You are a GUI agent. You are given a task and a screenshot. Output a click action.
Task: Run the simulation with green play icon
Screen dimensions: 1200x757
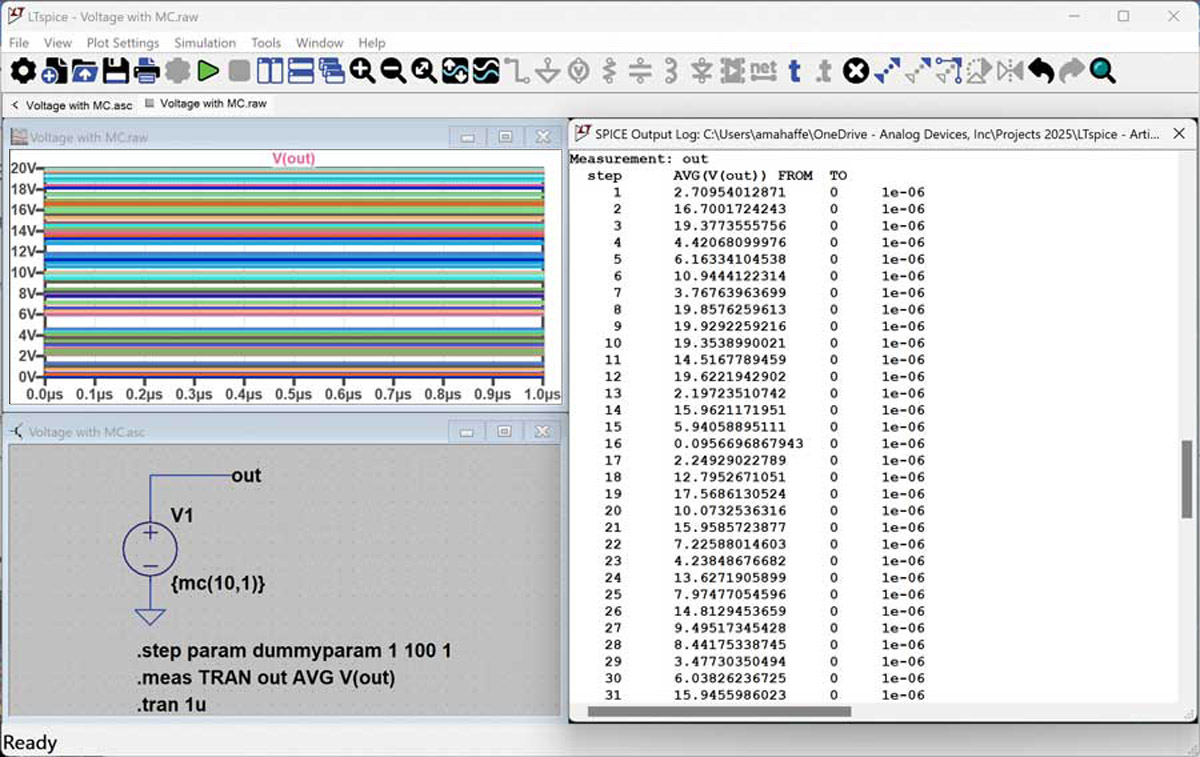(x=208, y=71)
